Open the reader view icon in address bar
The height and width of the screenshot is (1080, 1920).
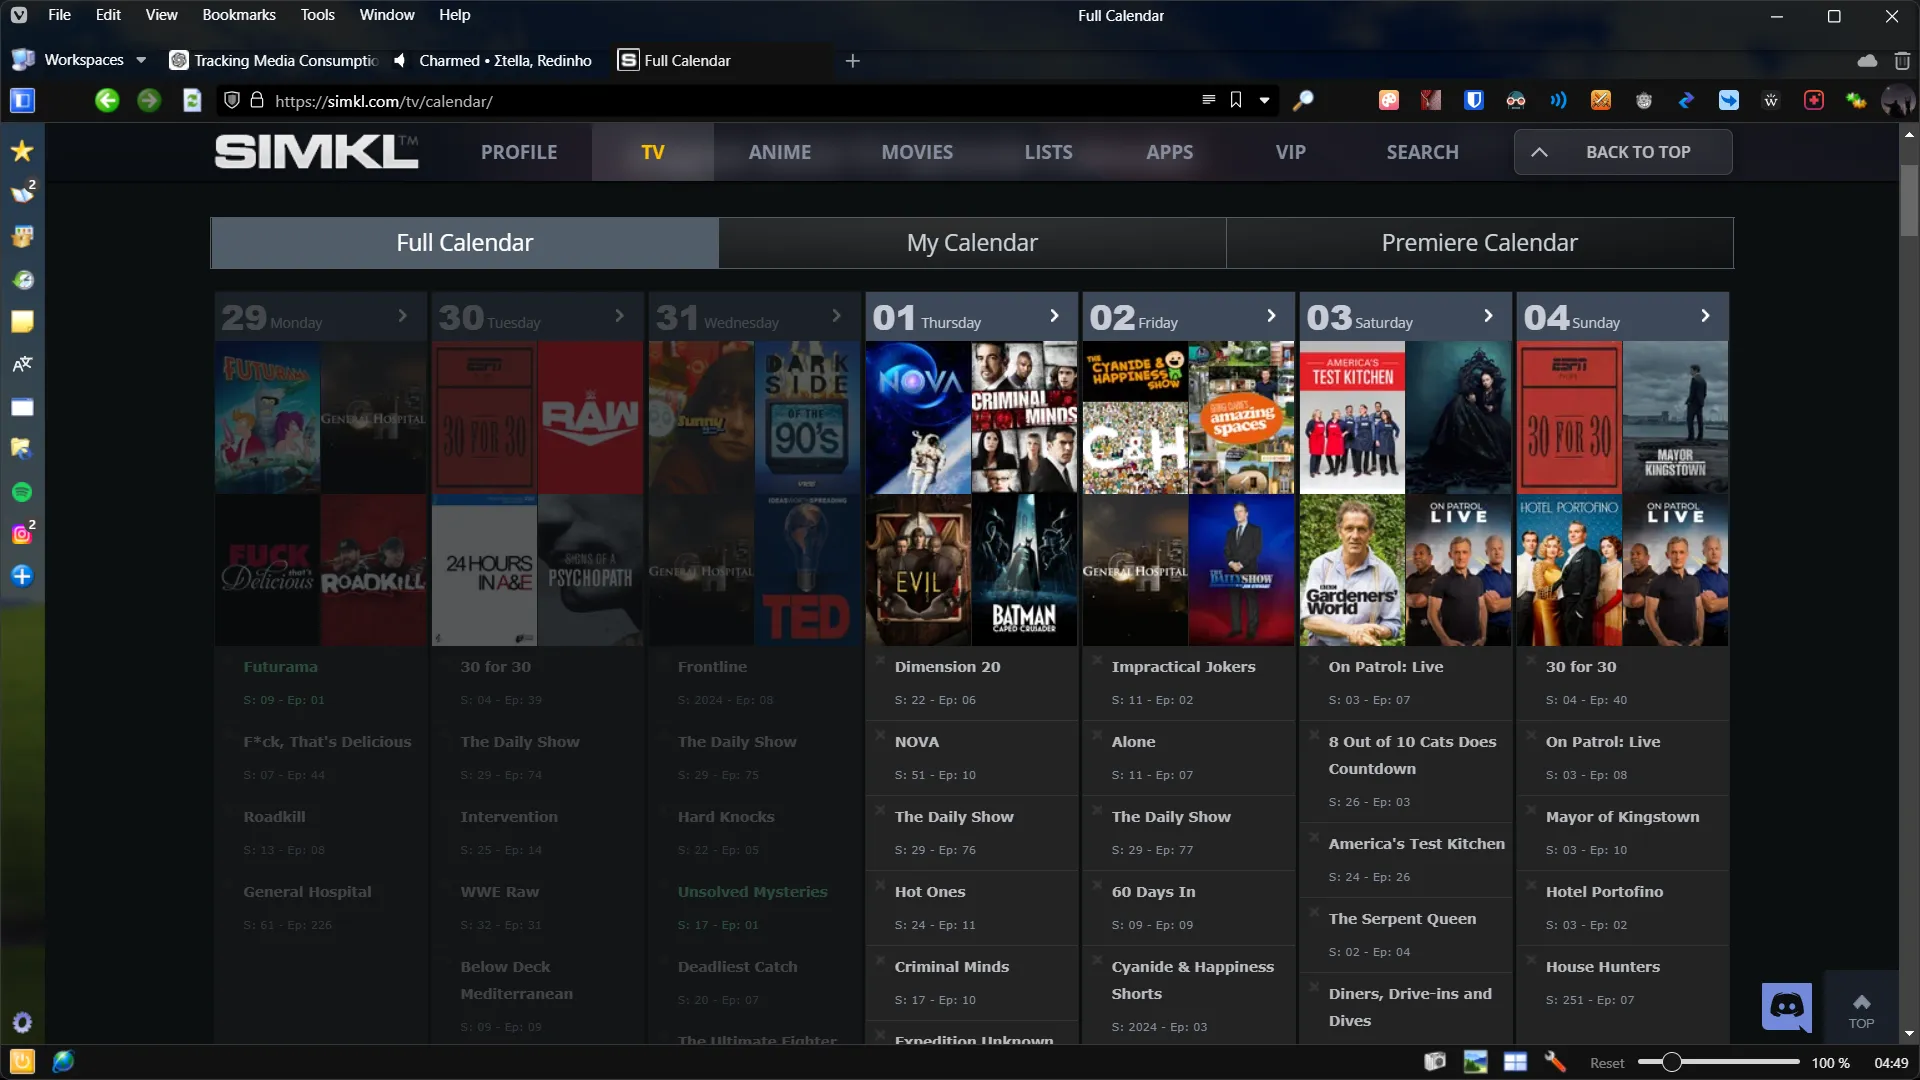coord(1208,101)
